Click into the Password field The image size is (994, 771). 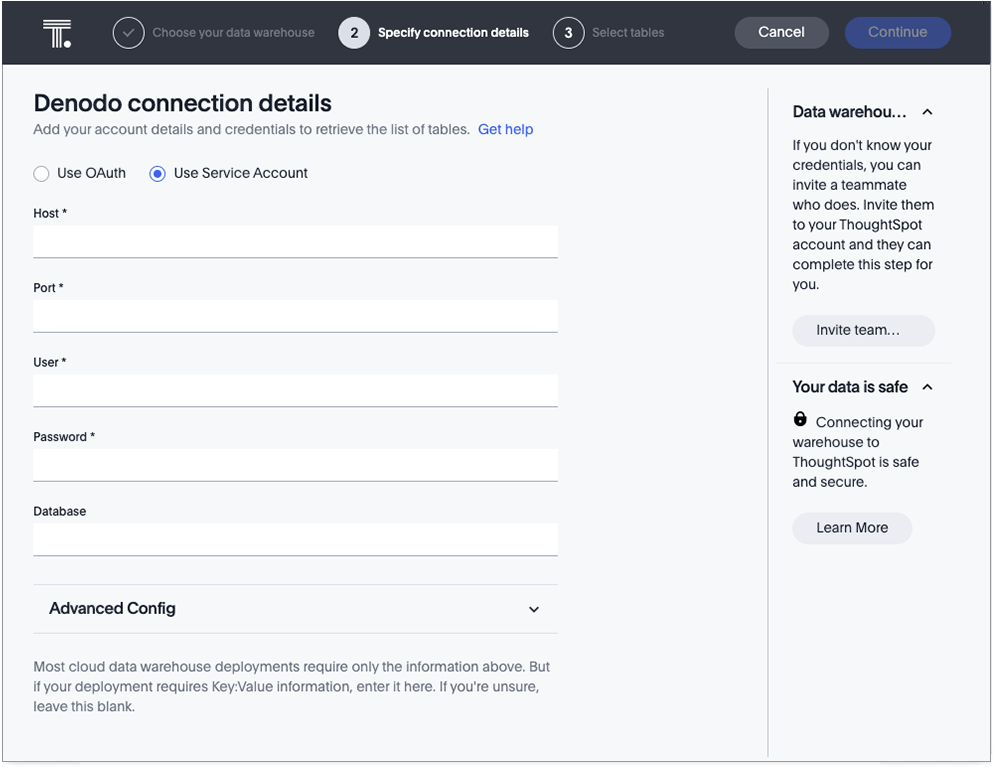[295, 465]
